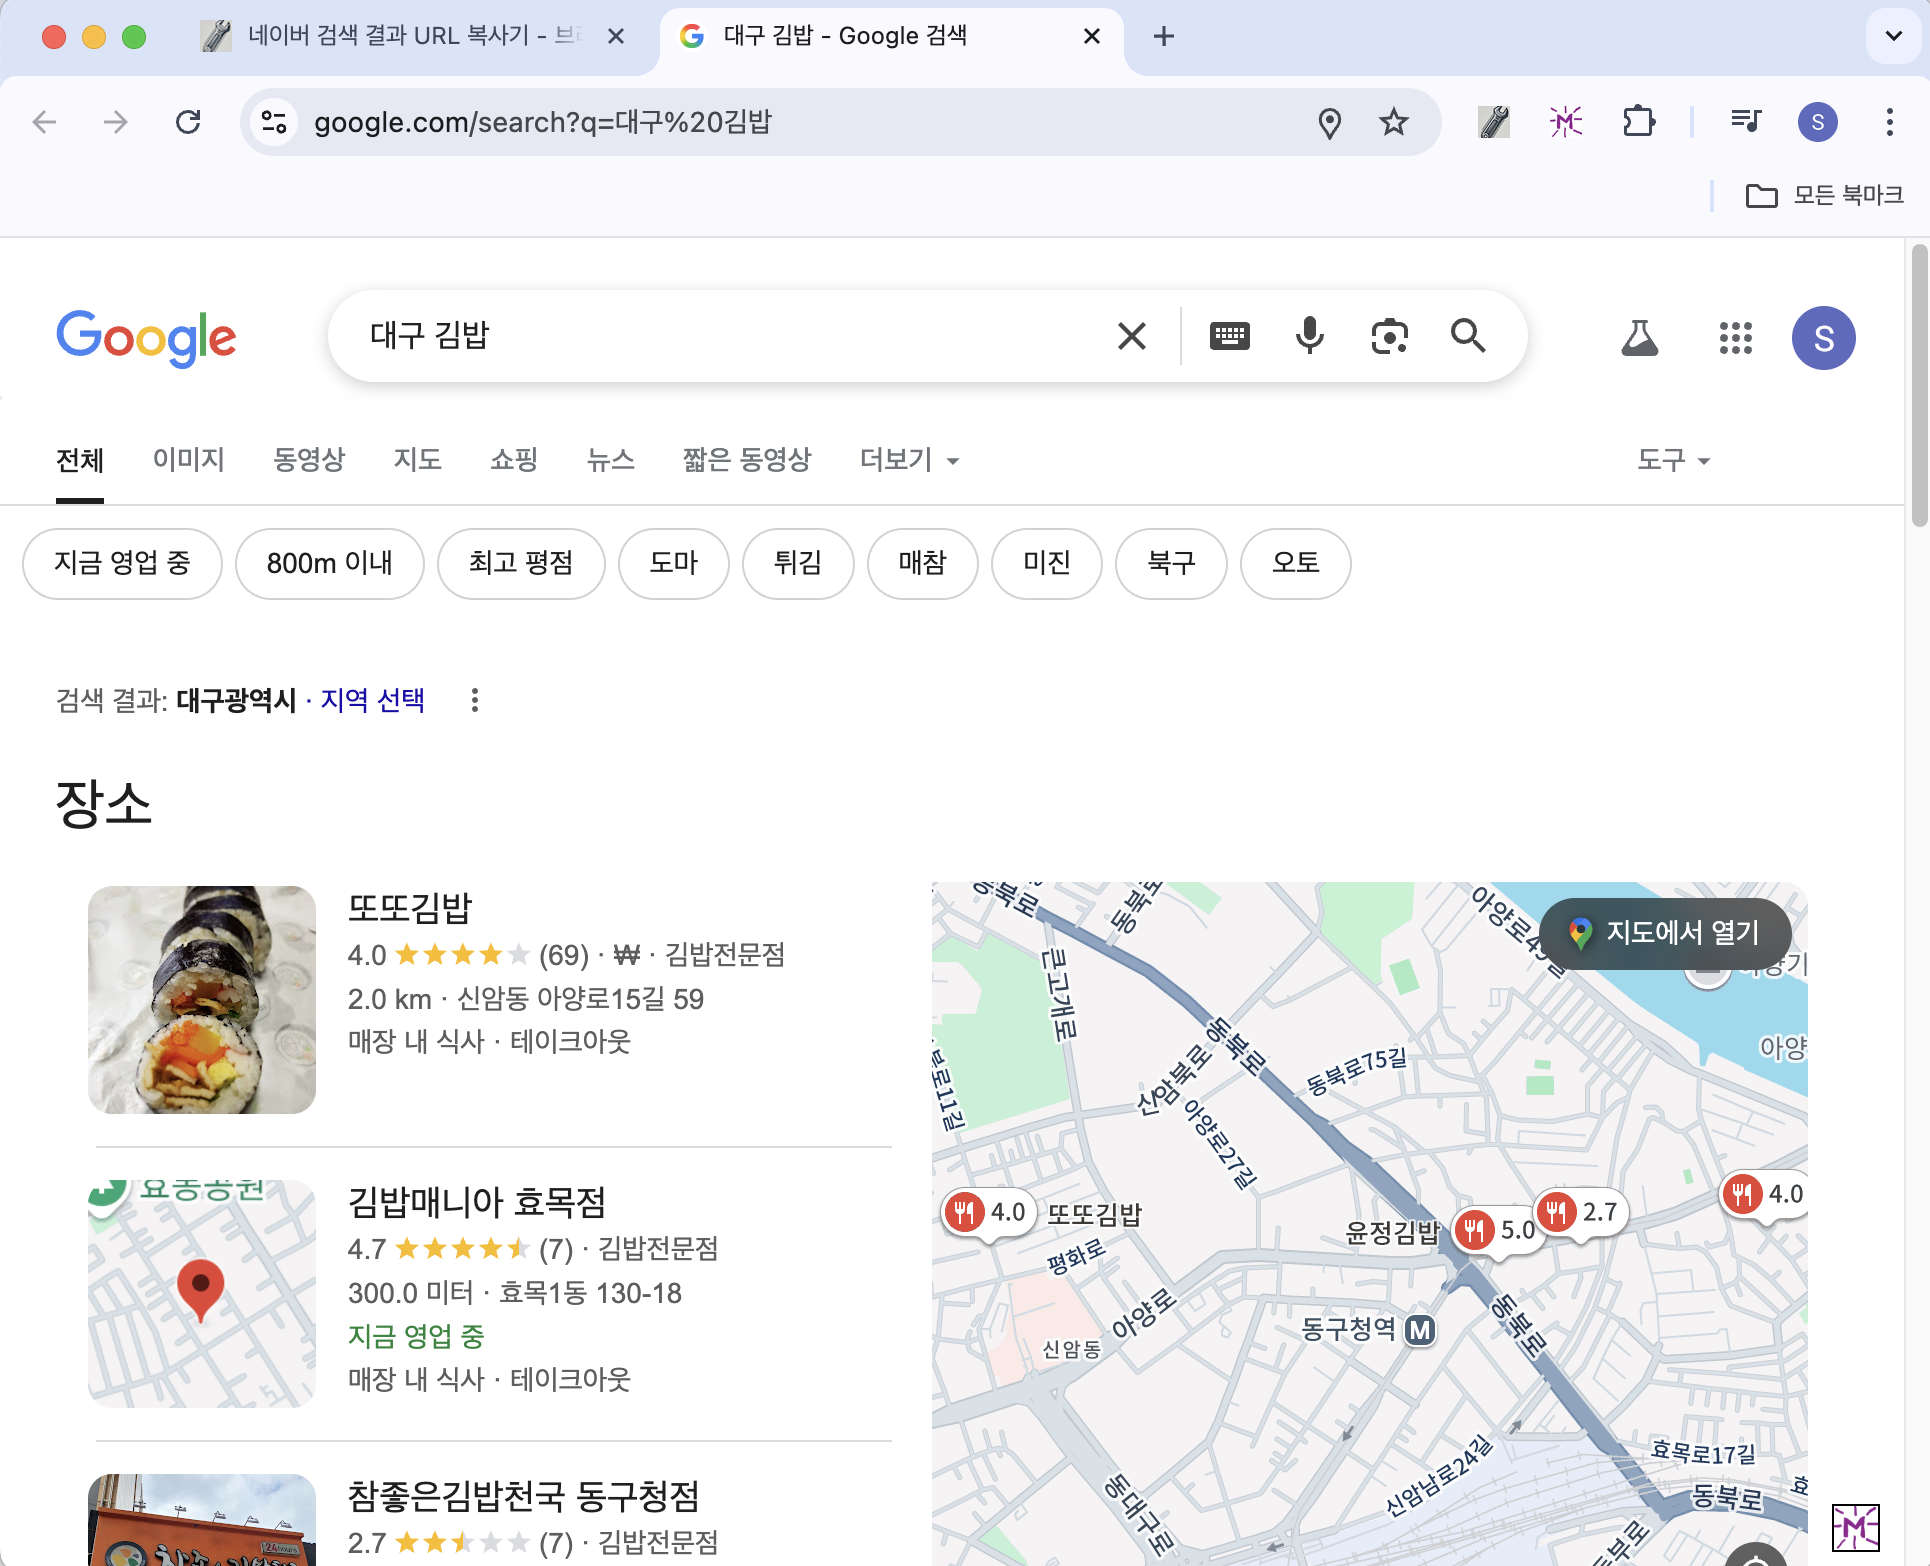
Task: Clear the search box with X
Action: [x=1131, y=336]
